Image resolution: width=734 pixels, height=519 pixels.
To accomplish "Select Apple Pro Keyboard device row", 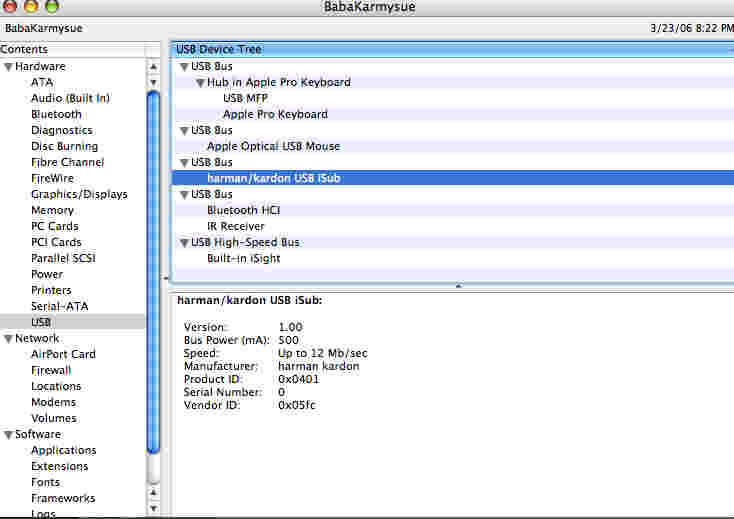I will (x=453, y=114).
